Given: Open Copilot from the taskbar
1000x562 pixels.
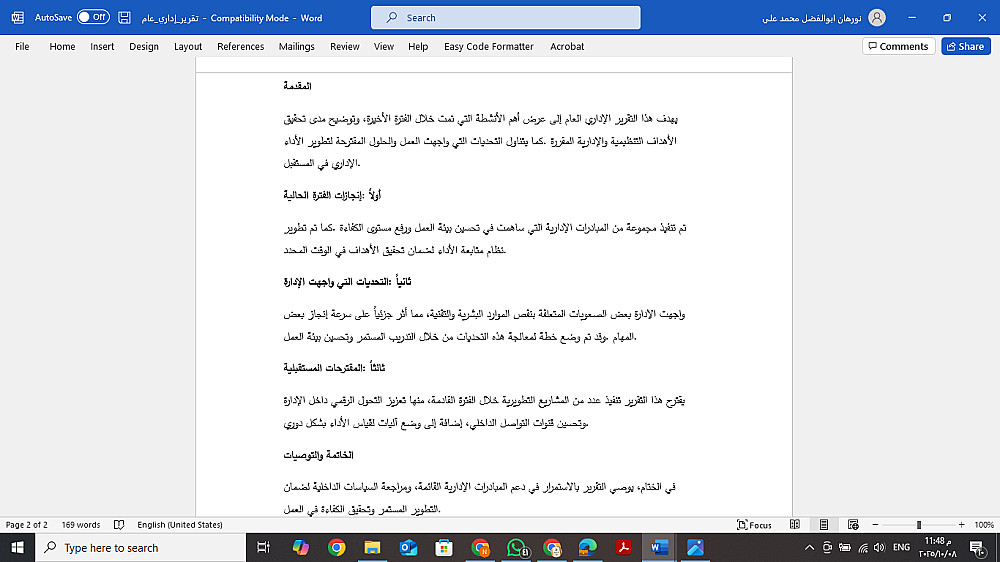Looking at the screenshot, I should pyautogui.click(x=300, y=547).
